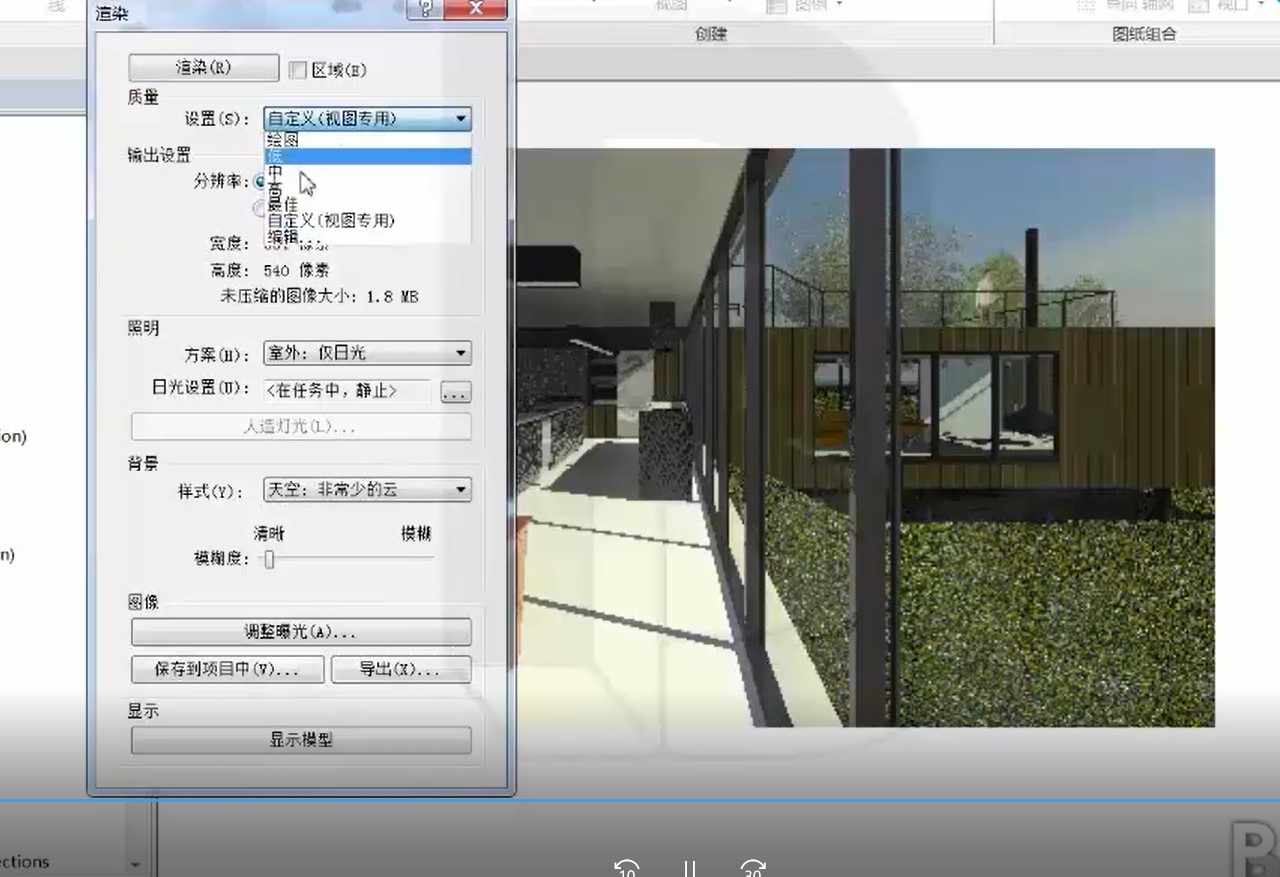Click the ... browse icon beside 日光设置
Image resolution: width=1280 pixels, height=877 pixels.
pyautogui.click(x=455, y=392)
